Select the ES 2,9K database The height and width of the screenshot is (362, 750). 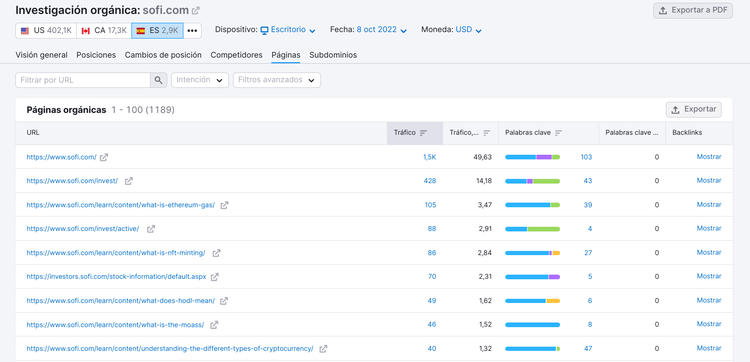coord(157,31)
